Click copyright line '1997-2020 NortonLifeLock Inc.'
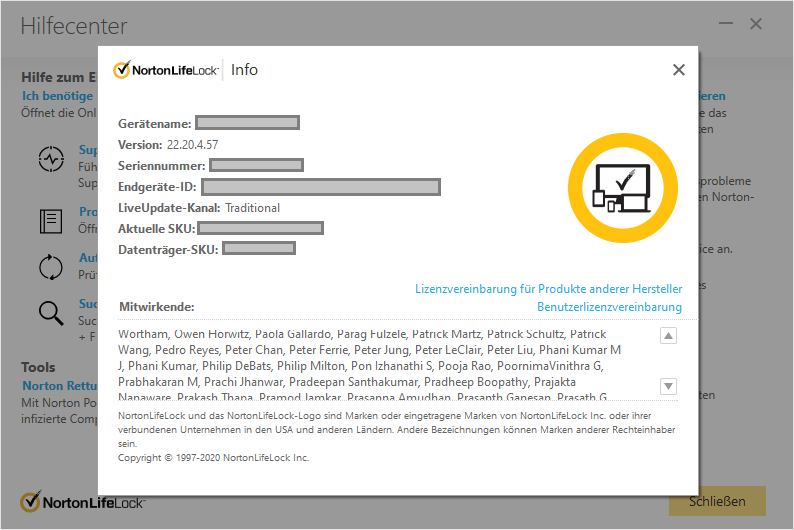Viewport: 794px width, 530px height. pyautogui.click(x=242, y=458)
